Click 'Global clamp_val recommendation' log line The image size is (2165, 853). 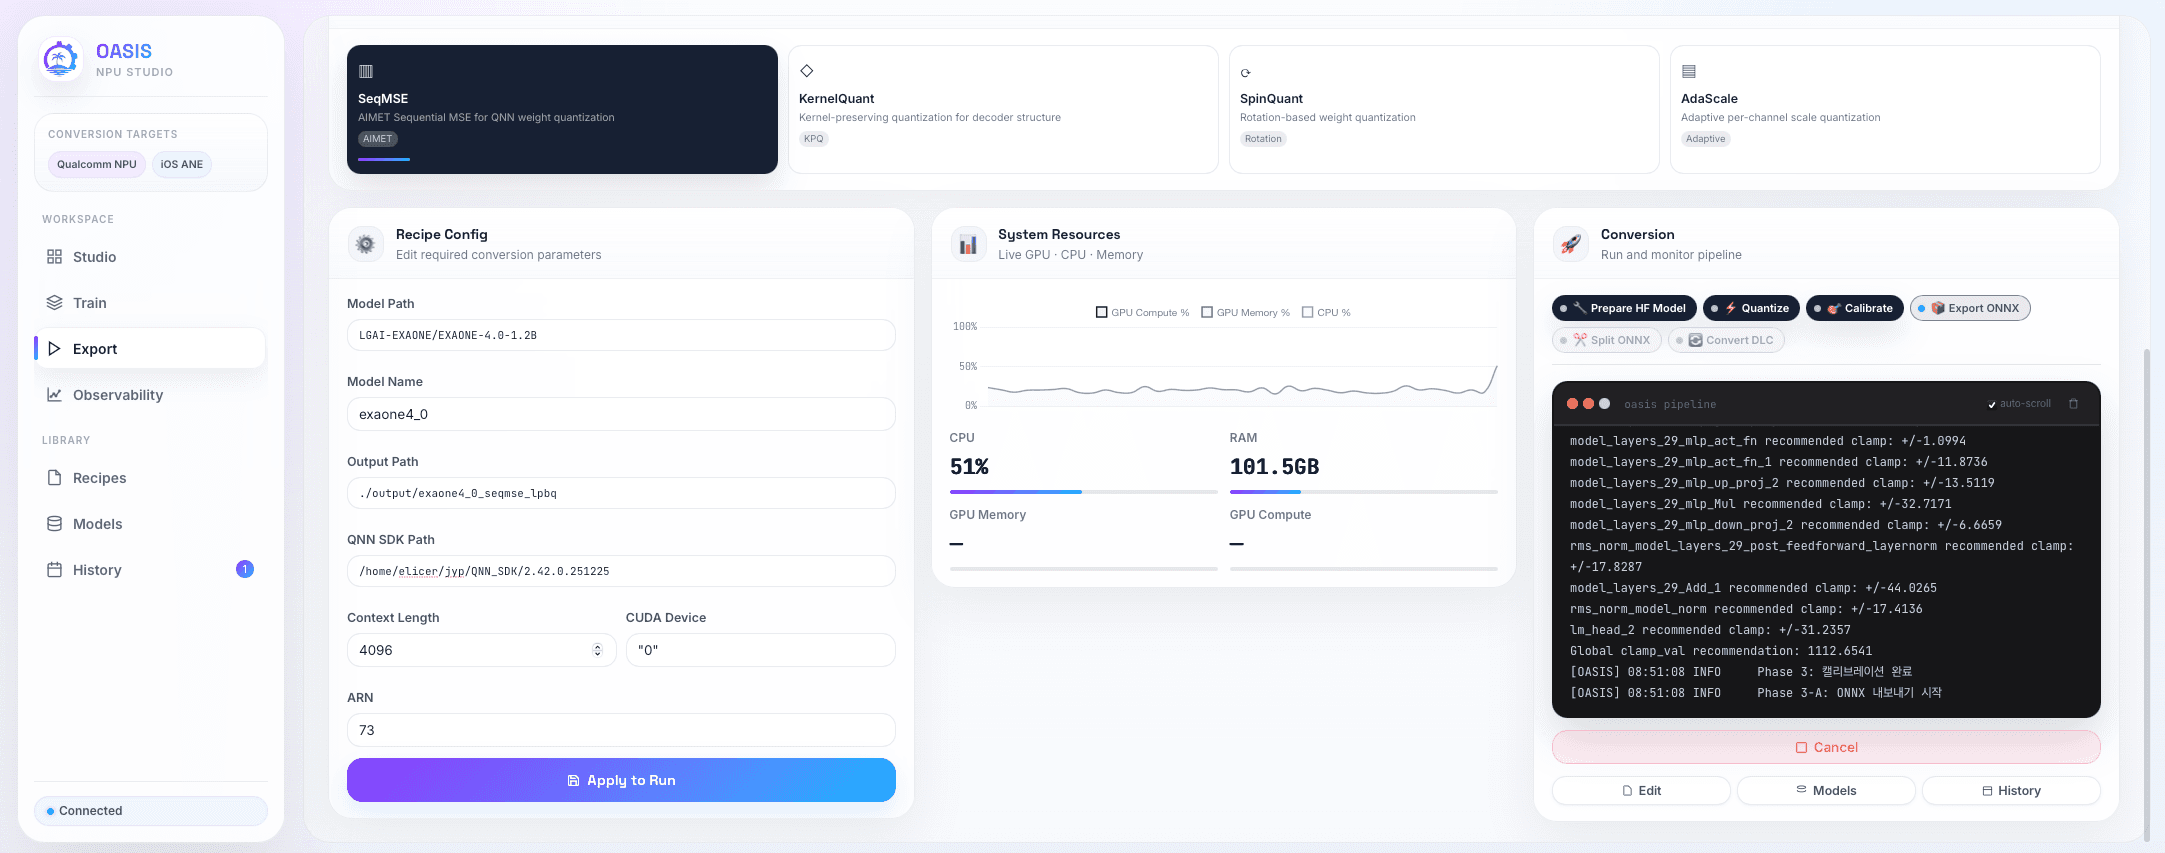click(1721, 651)
